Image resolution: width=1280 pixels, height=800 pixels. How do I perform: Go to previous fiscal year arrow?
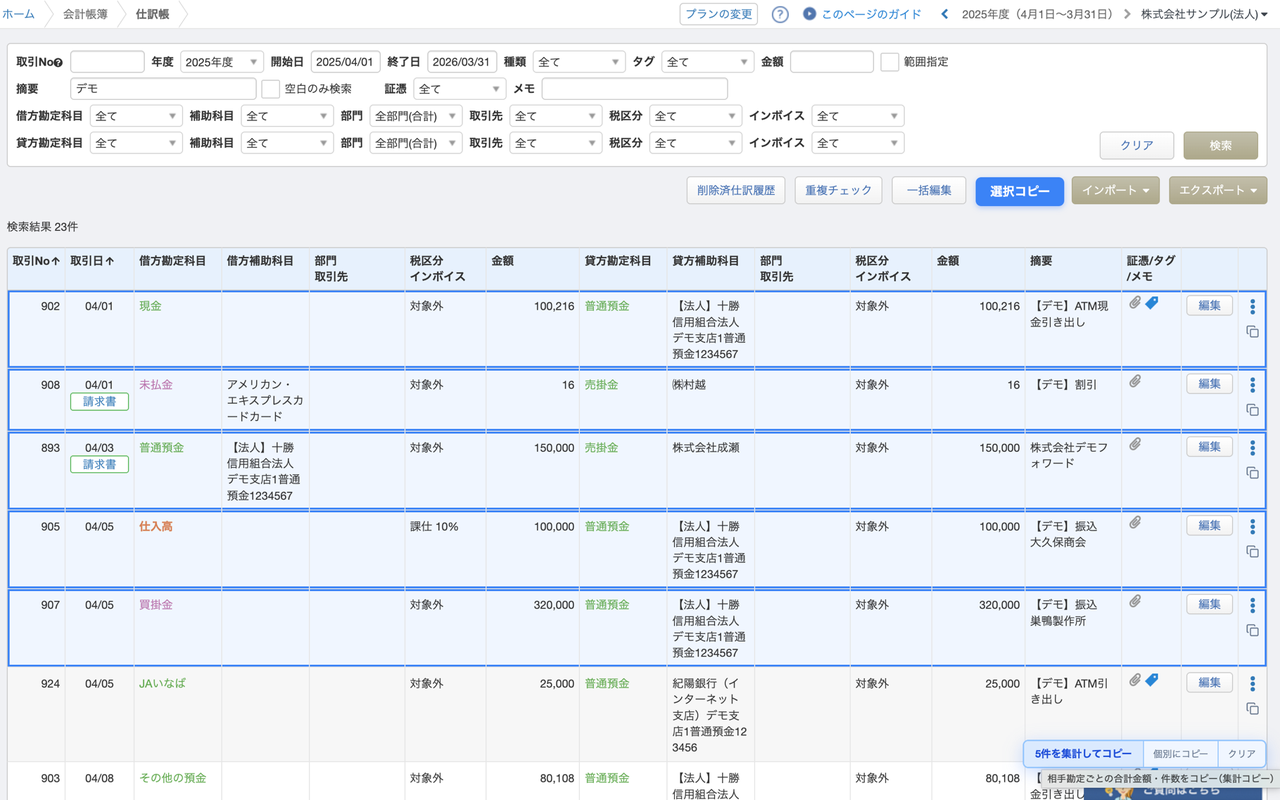pyautogui.click(x=945, y=14)
